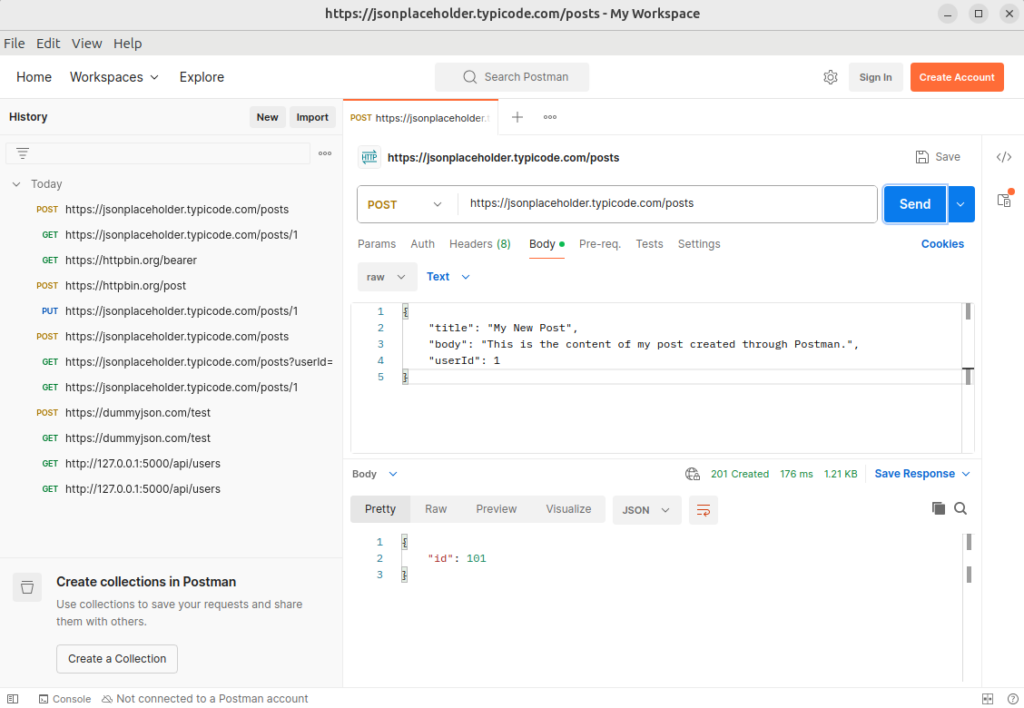
Task: Search the response with magnifier icon
Action: point(960,508)
